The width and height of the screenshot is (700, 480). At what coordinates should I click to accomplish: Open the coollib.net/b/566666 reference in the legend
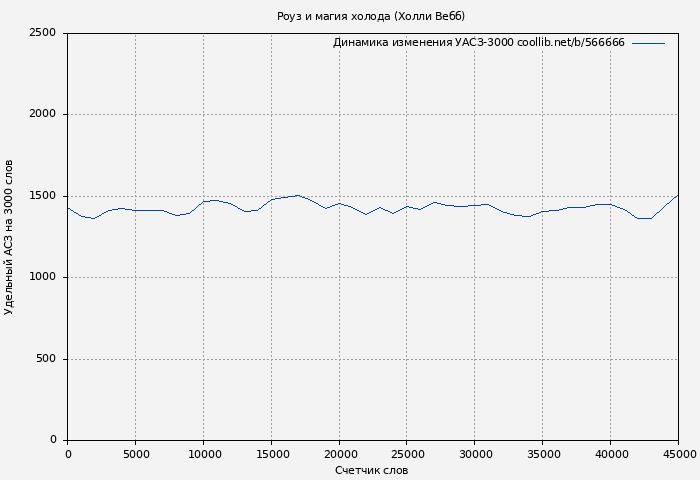571,43
